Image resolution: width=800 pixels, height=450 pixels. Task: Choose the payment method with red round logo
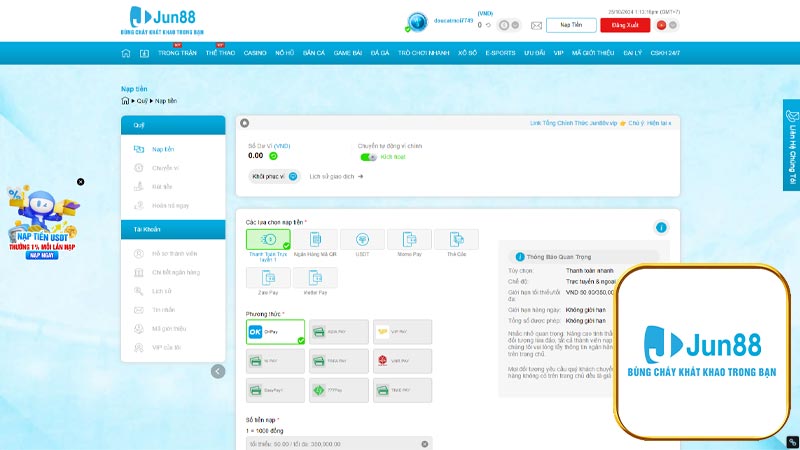403,361
